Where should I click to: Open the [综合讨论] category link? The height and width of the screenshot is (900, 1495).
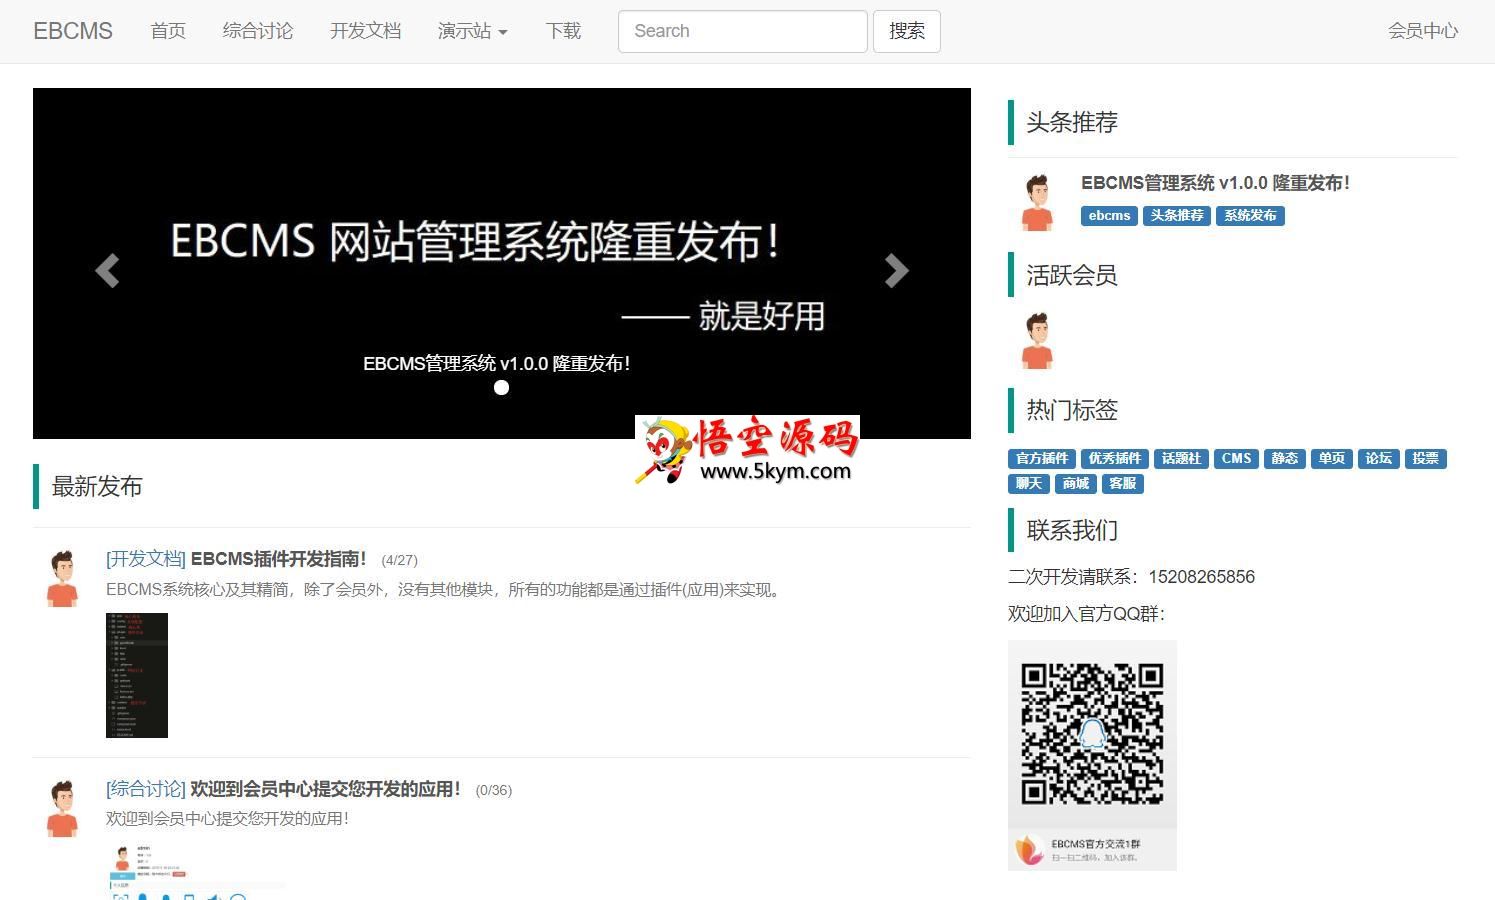(x=146, y=789)
